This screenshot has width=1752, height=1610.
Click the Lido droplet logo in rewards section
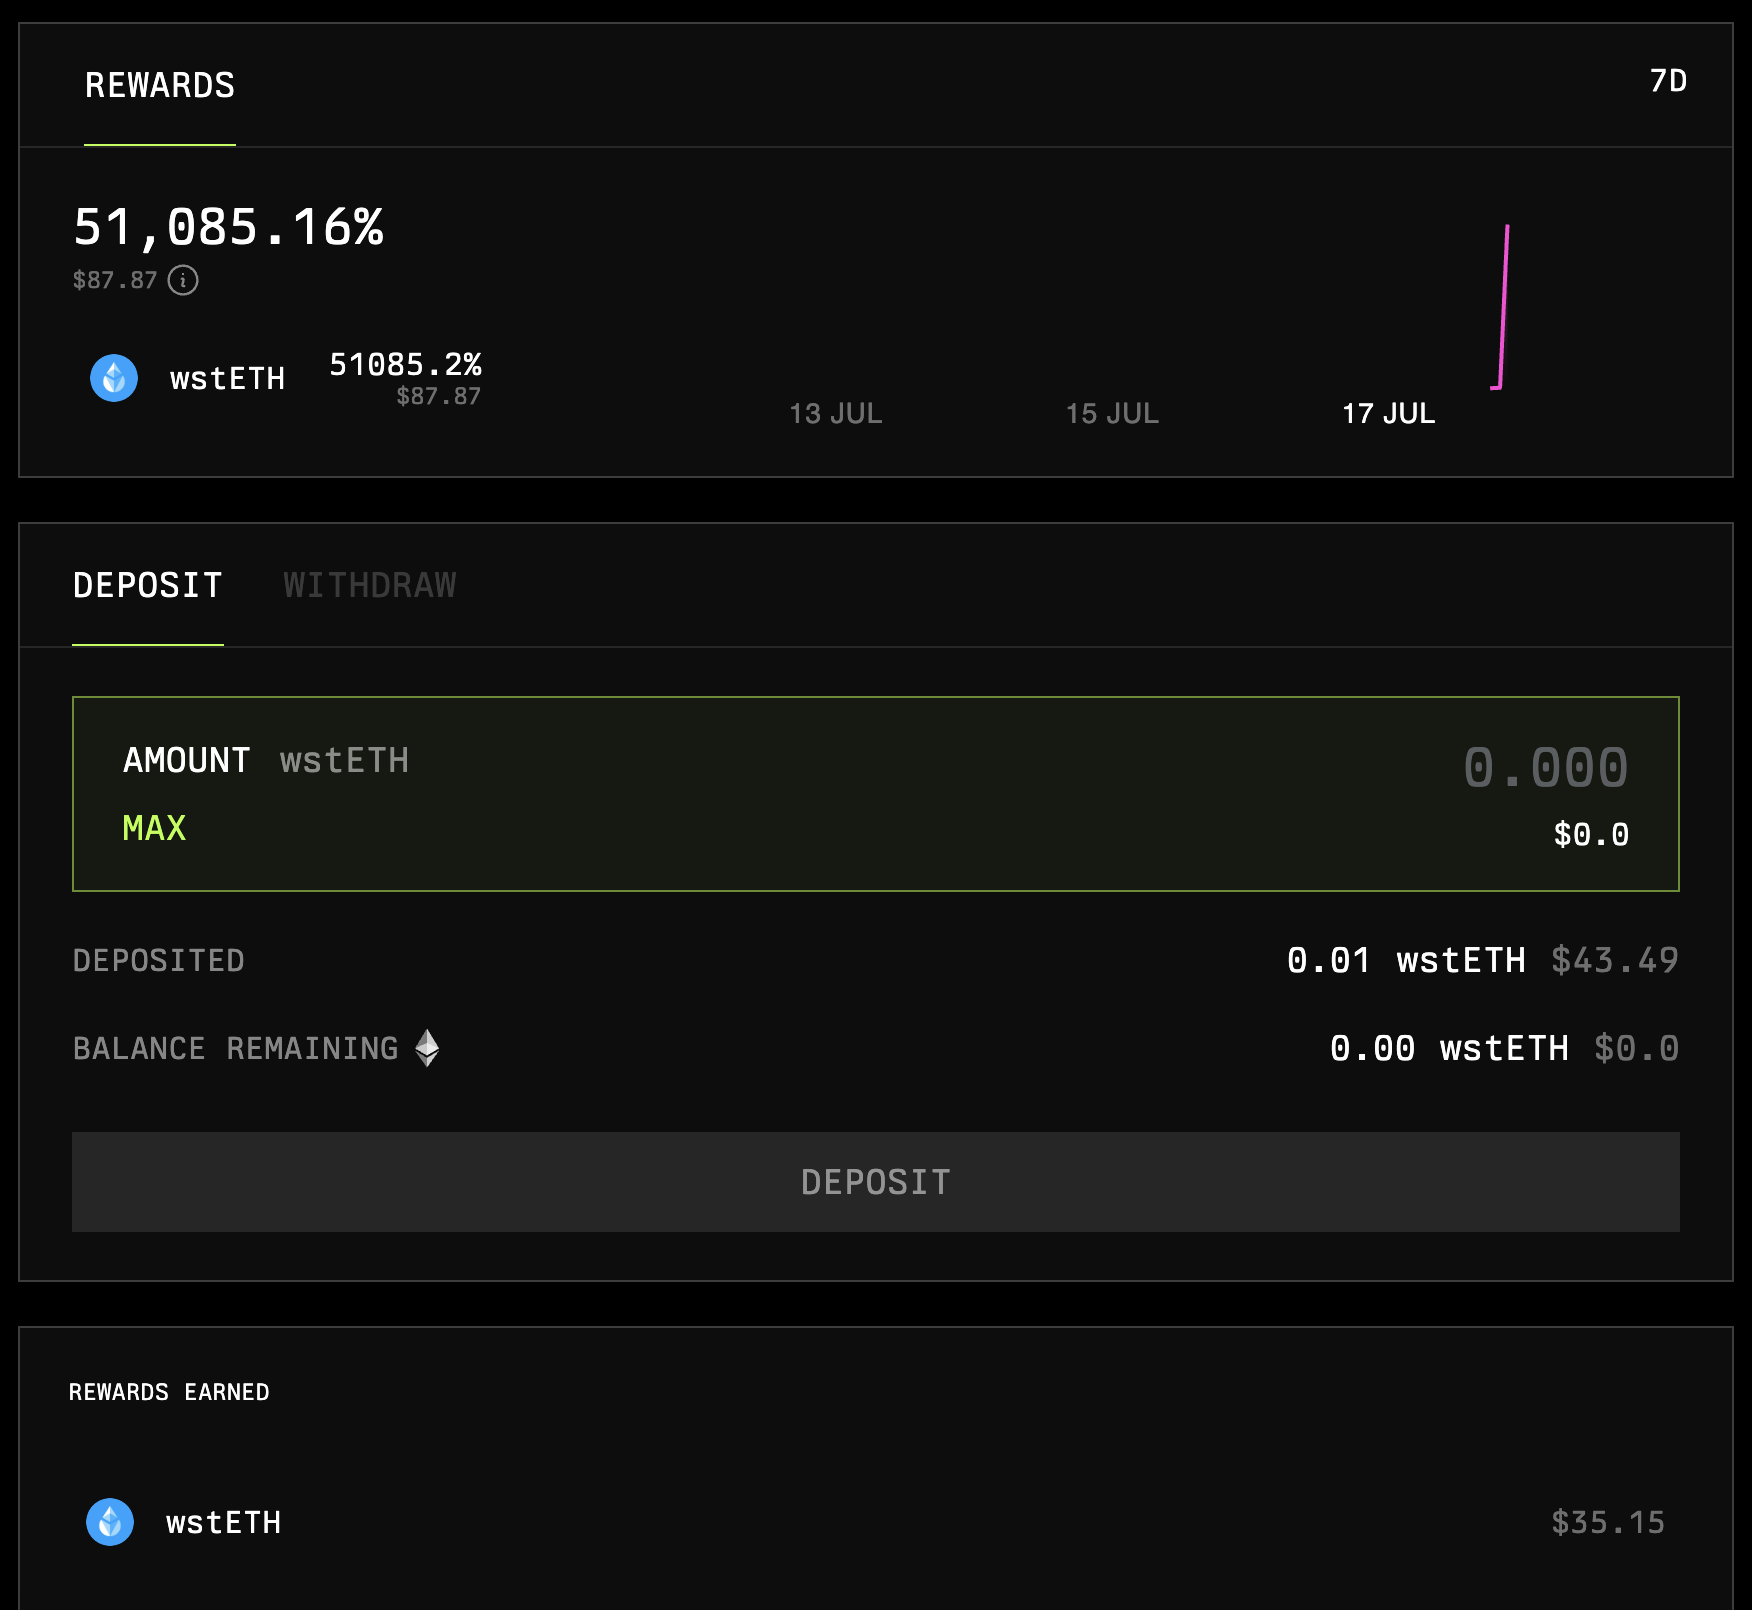tap(113, 378)
